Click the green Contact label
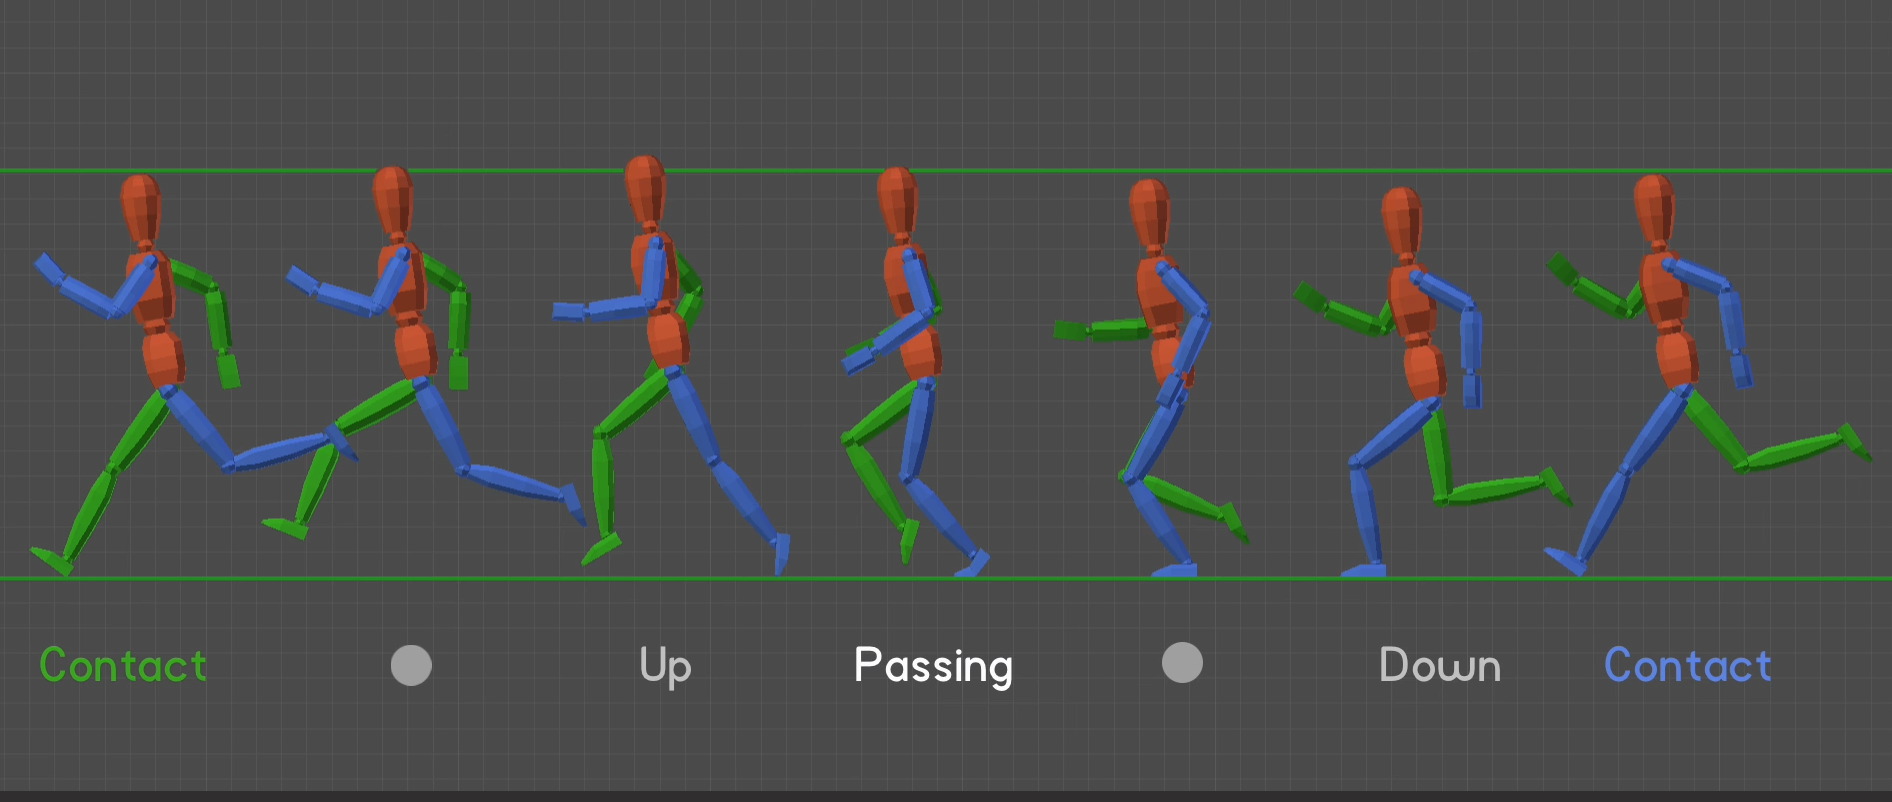1892x802 pixels. tap(123, 666)
